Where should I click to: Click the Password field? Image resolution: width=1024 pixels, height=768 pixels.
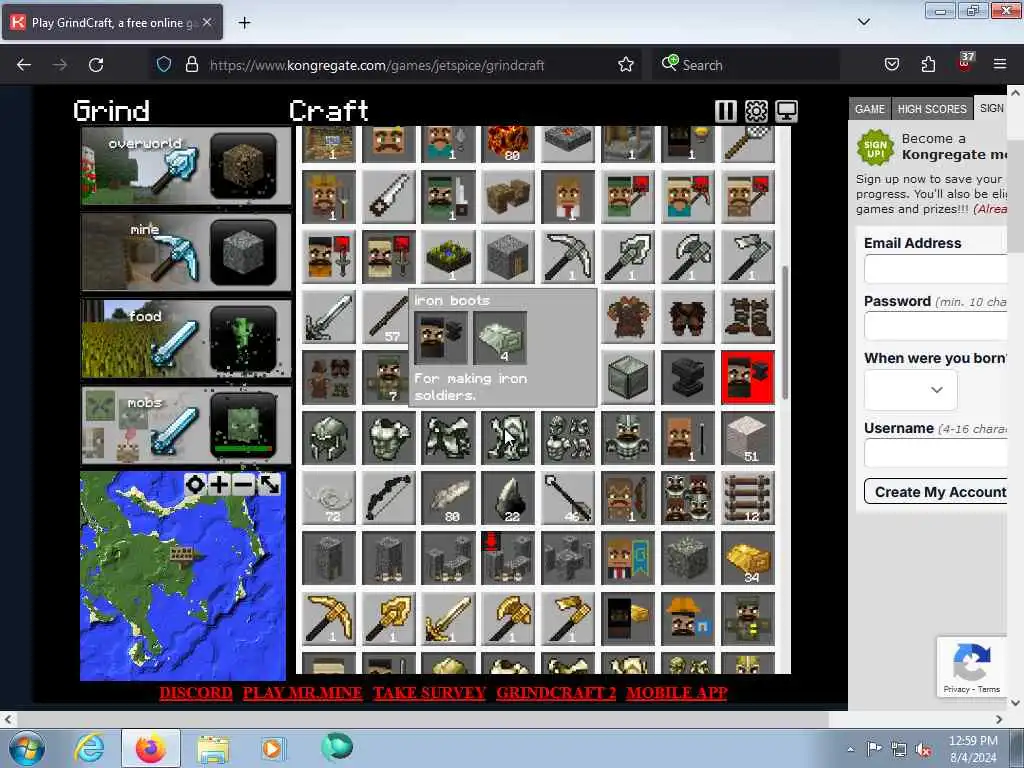coord(936,327)
